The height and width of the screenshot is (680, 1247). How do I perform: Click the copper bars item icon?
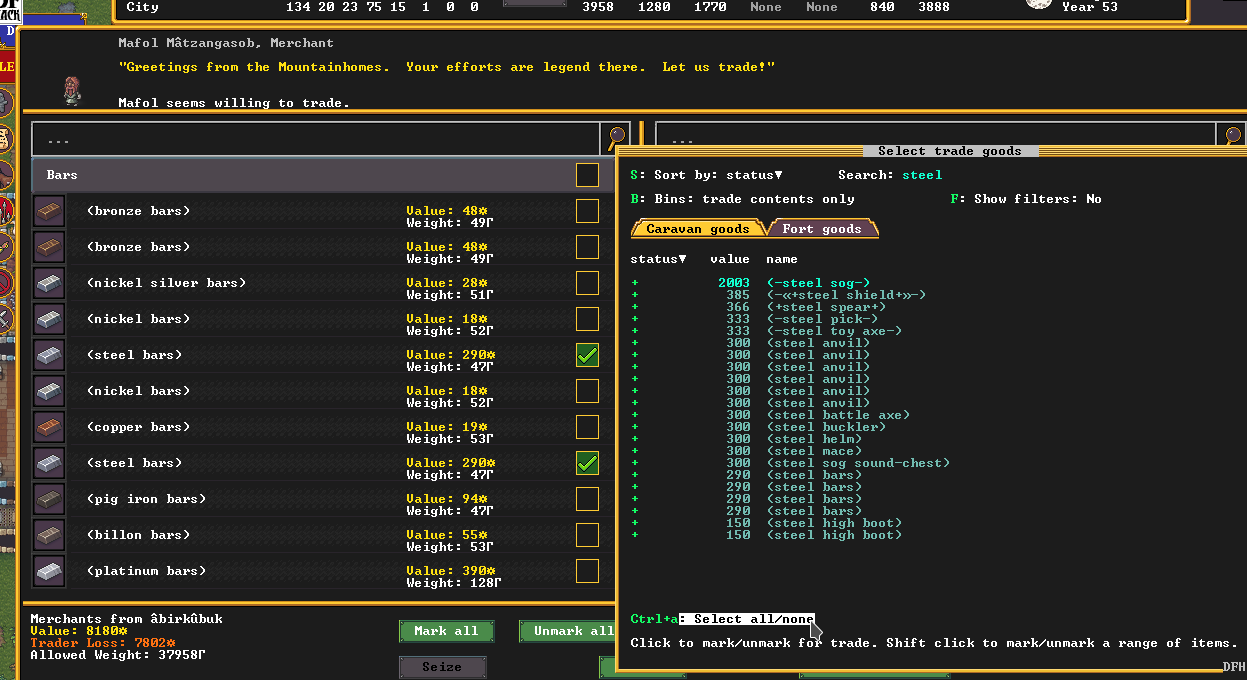tap(49, 427)
